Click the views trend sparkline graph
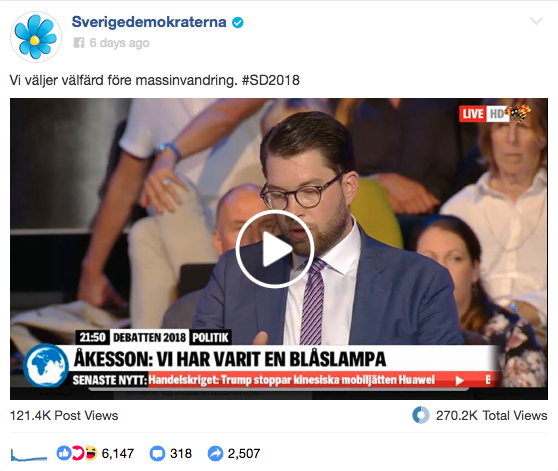Viewport: 558px width, 471px height. (29, 455)
